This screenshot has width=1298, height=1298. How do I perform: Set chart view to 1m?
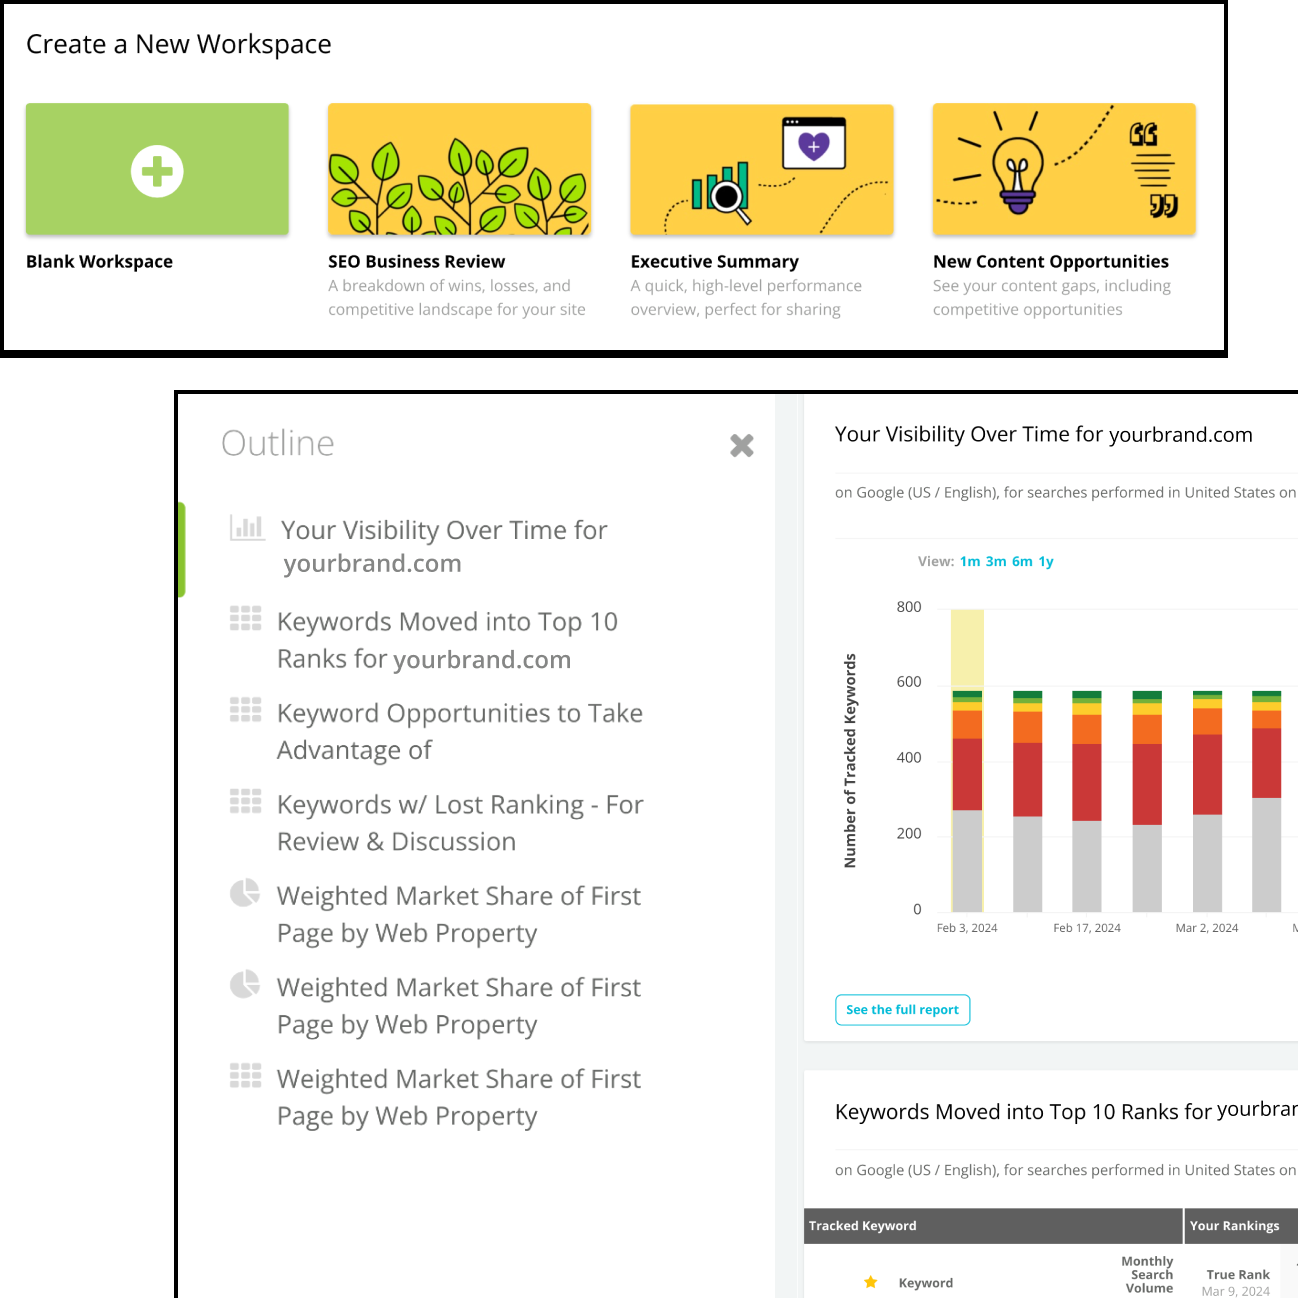pos(970,561)
